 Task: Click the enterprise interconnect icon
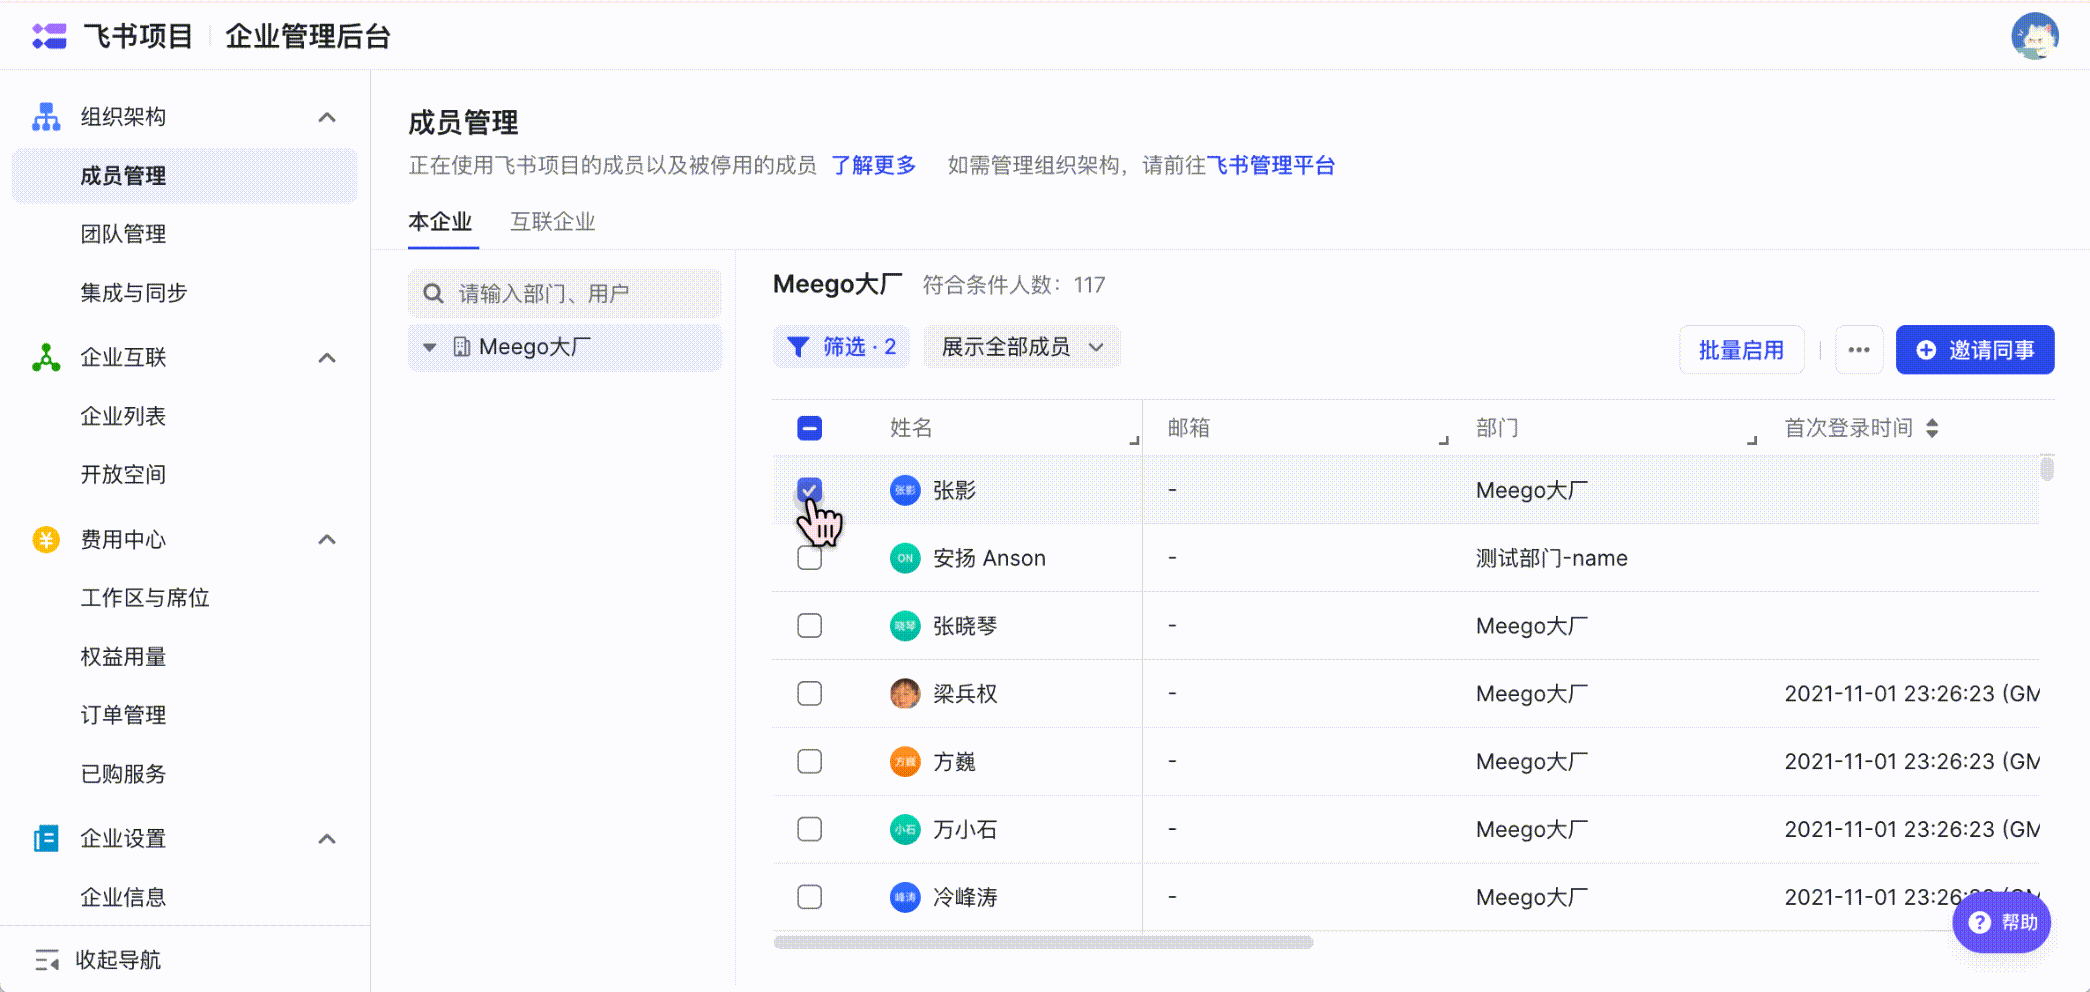(46, 358)
